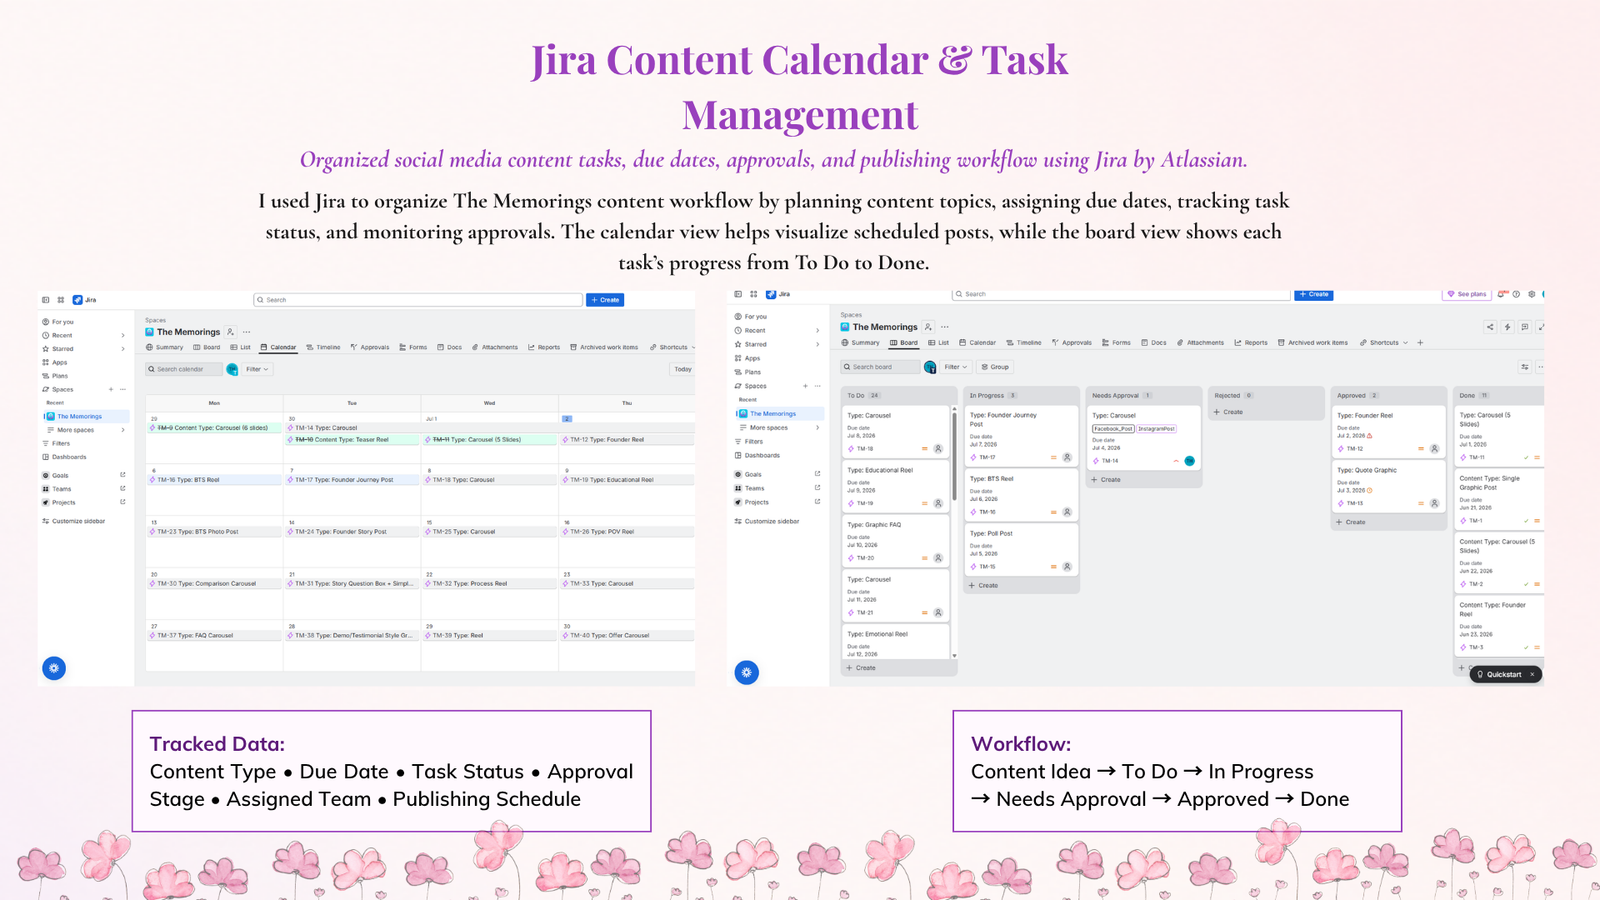Open Approvals tab in the Calendar window

coord(370,348)
